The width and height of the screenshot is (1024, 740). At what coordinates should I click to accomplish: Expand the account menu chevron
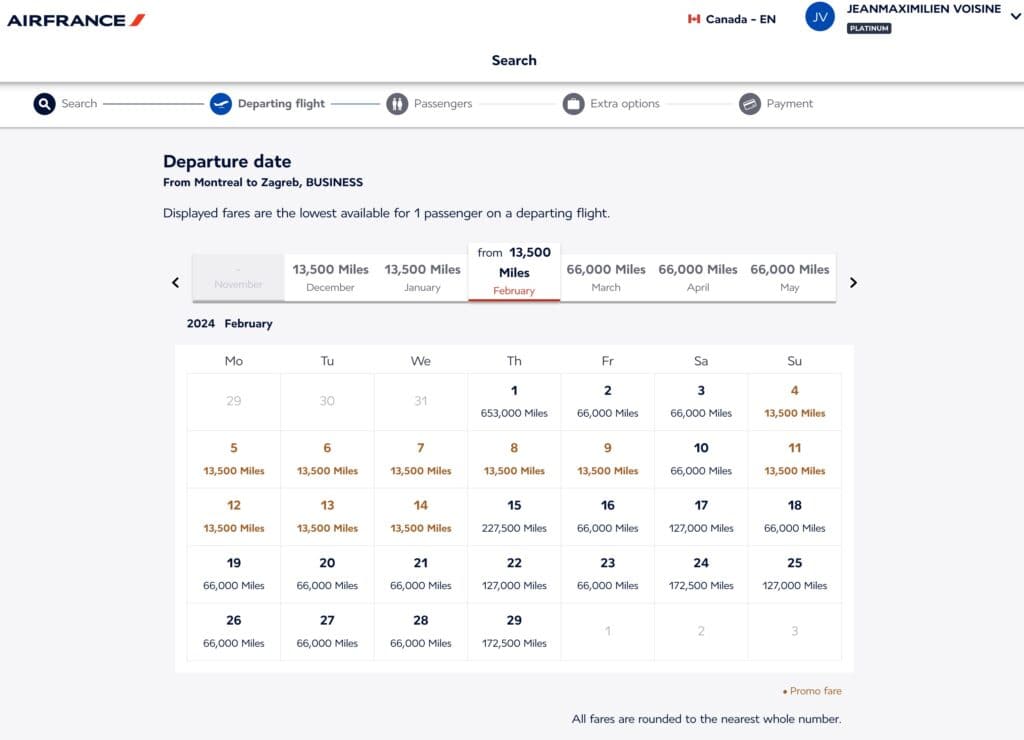[1014, 15]
